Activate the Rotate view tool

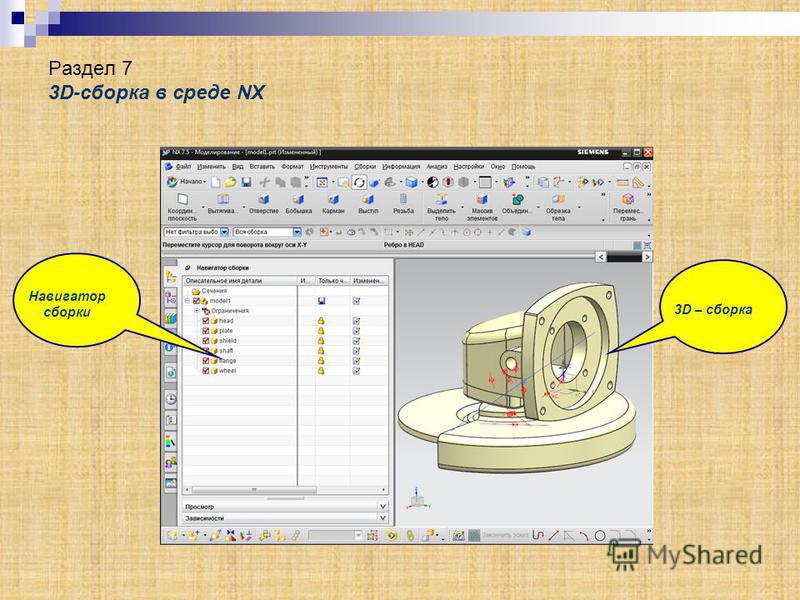pos(359,182)
